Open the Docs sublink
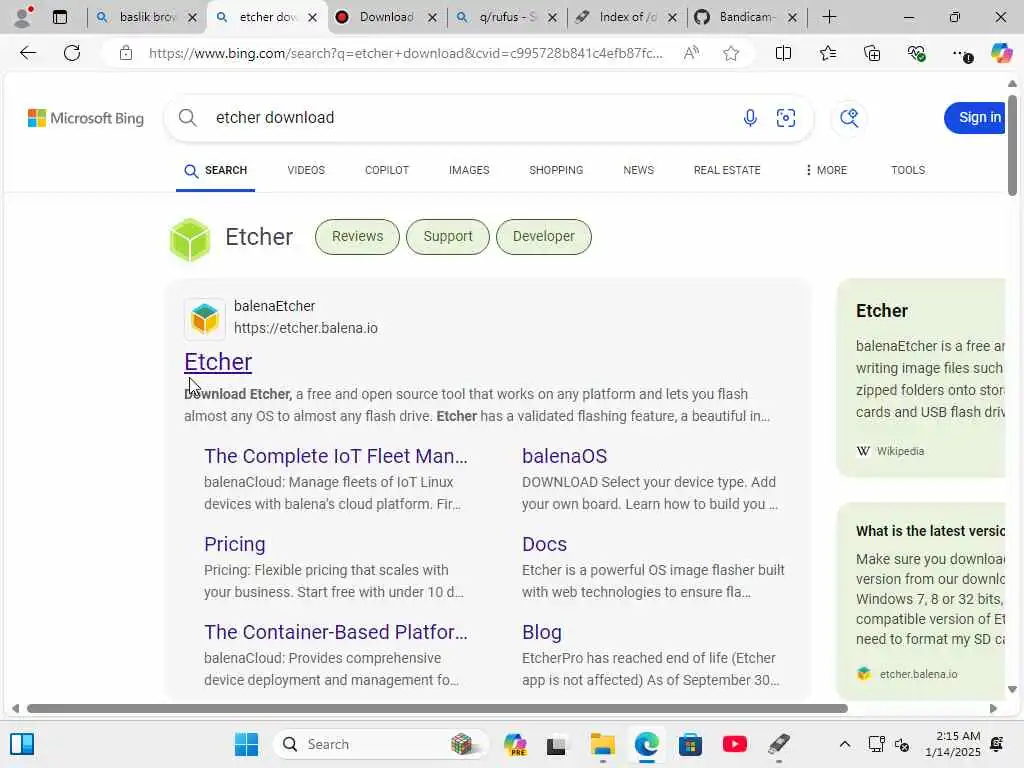Viewport: 1024px width, 768px height. [544, 544]
